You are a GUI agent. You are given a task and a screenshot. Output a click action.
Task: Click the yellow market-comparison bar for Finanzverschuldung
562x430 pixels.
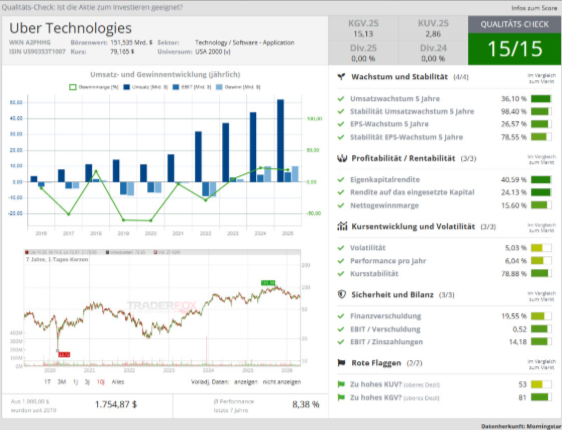point(541,316)
